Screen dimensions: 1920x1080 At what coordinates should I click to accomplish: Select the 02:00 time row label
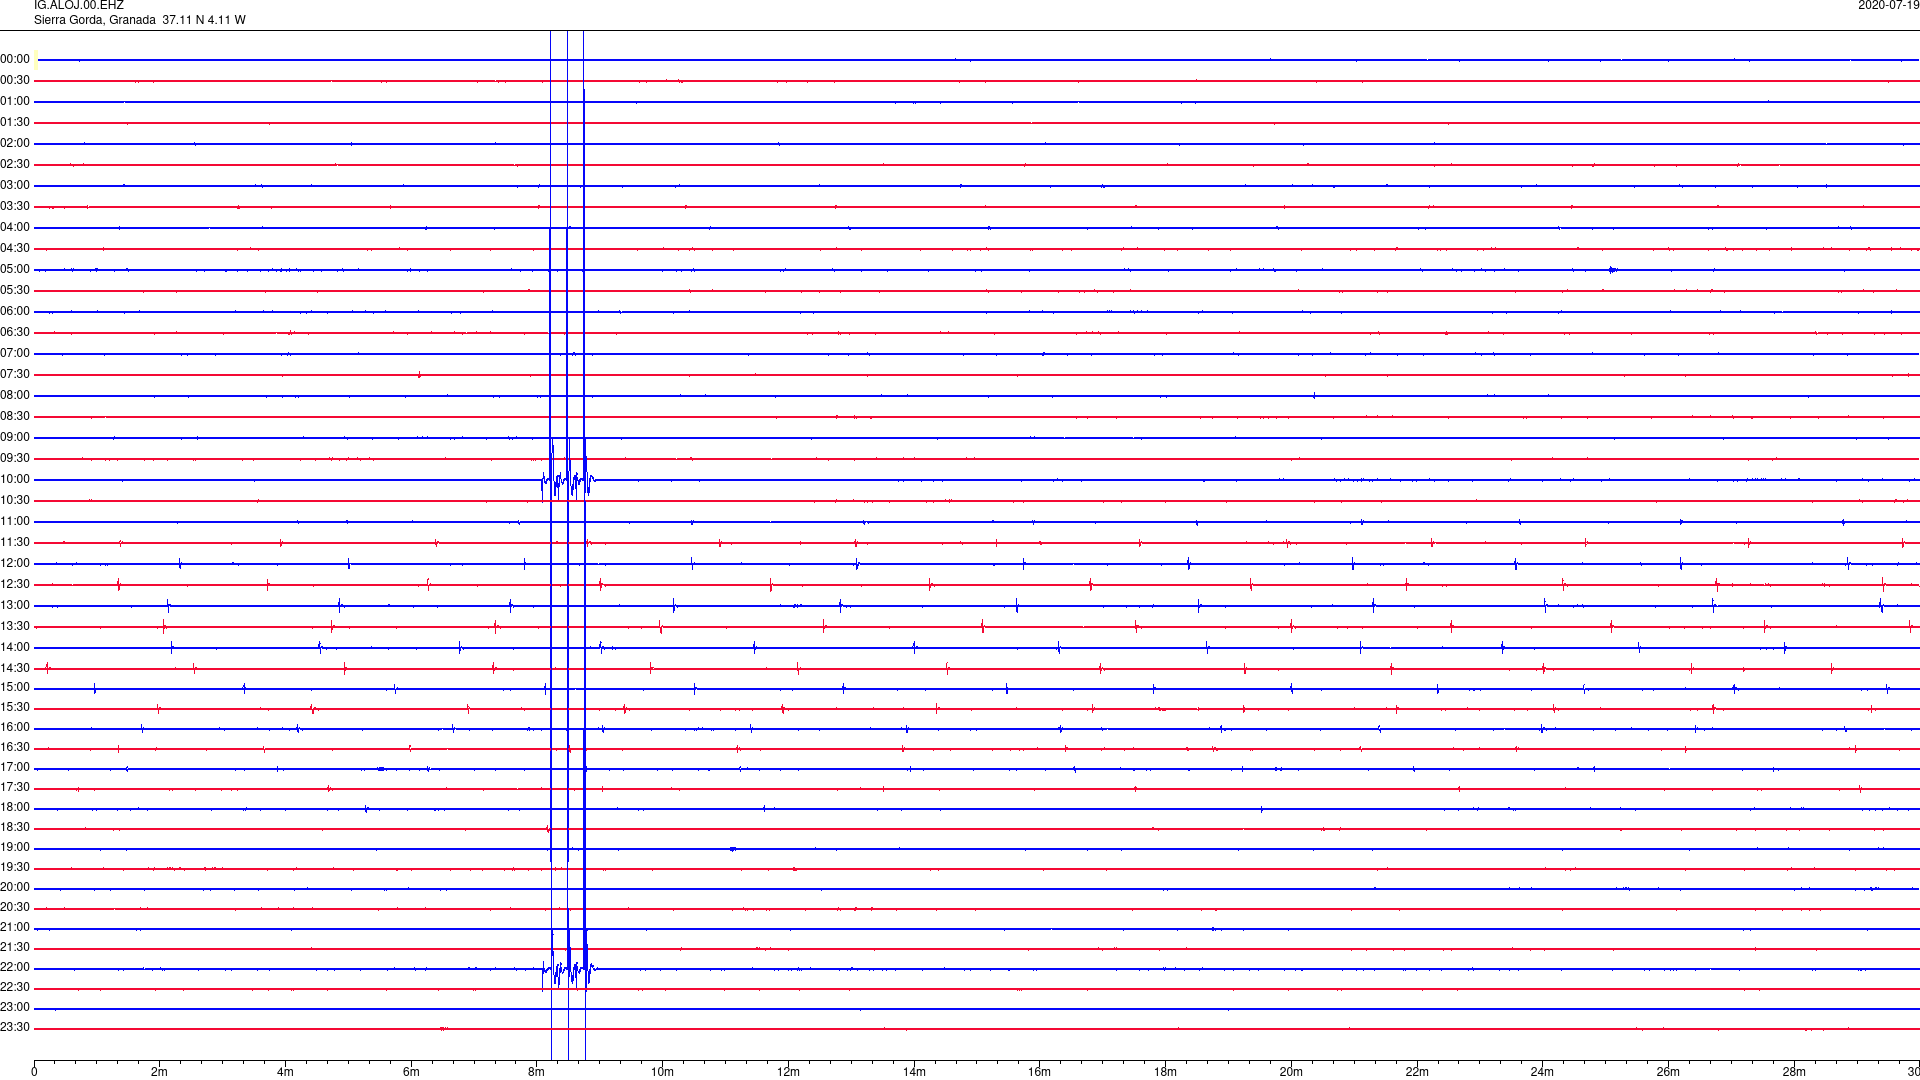coord(15,143)
